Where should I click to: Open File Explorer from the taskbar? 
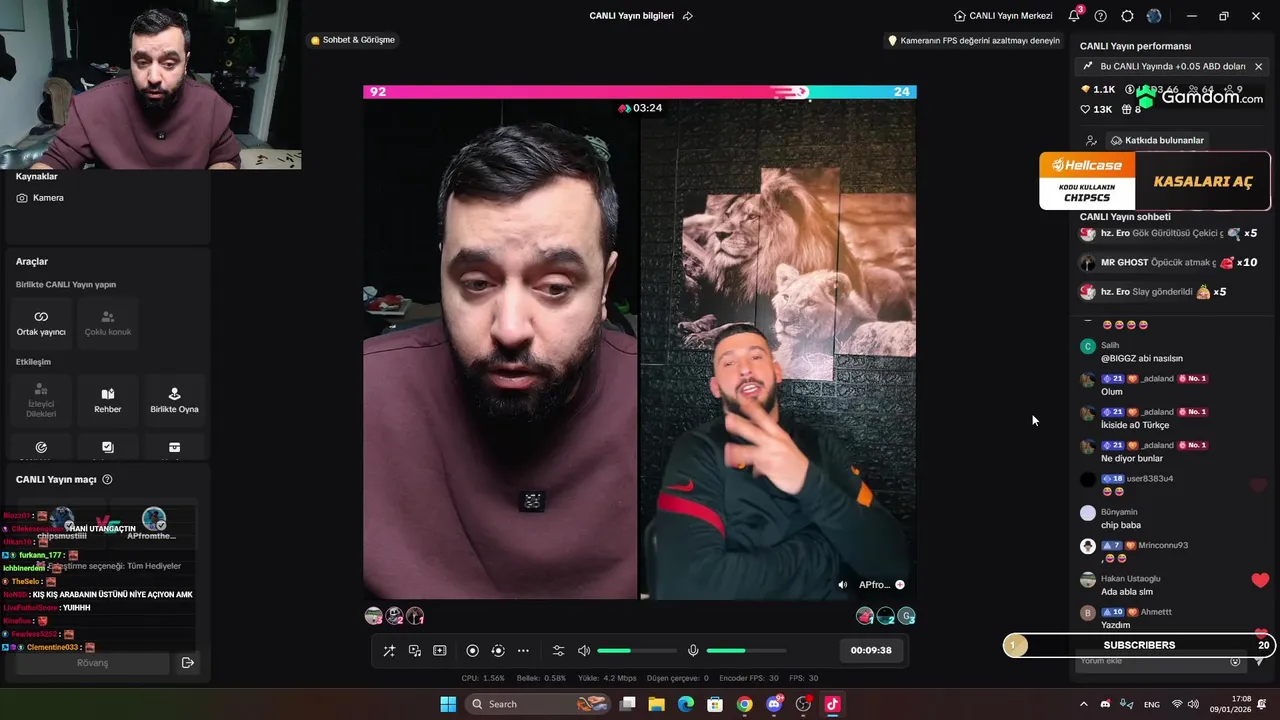coord(657,704)
